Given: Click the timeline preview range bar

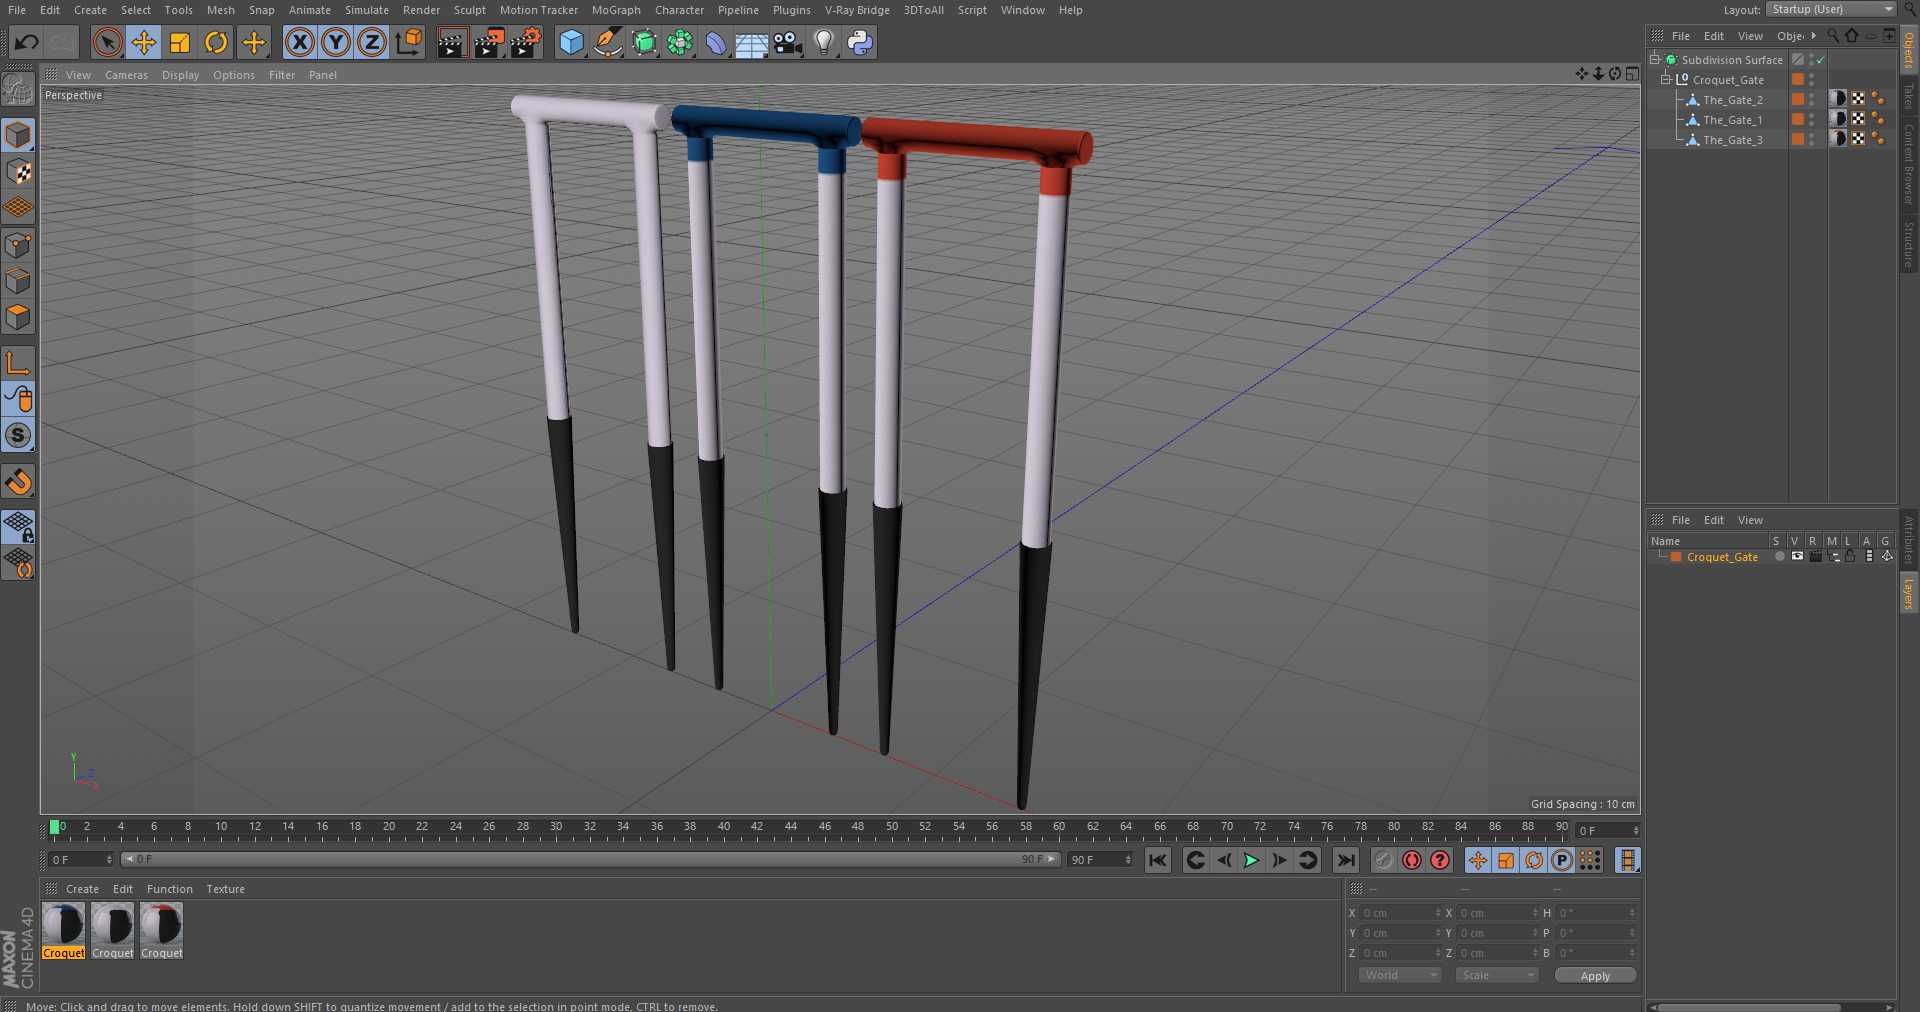Looking at the screenshot, I should tap(590, 859).
